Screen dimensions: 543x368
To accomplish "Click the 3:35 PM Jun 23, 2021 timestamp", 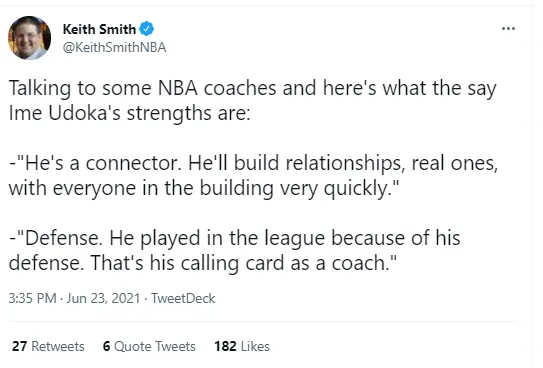I will coord(74,298).
